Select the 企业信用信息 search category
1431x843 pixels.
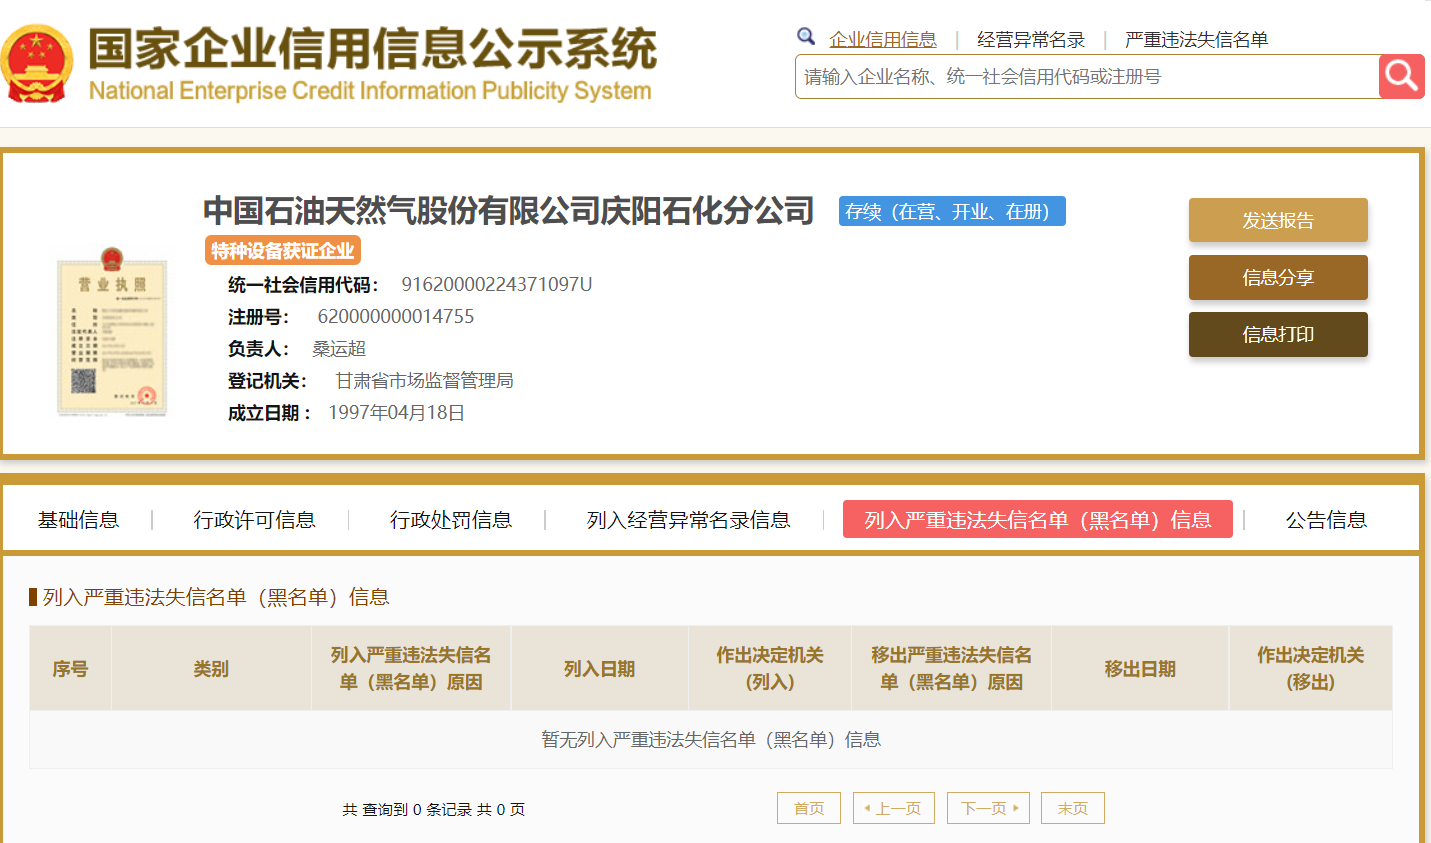883,40
